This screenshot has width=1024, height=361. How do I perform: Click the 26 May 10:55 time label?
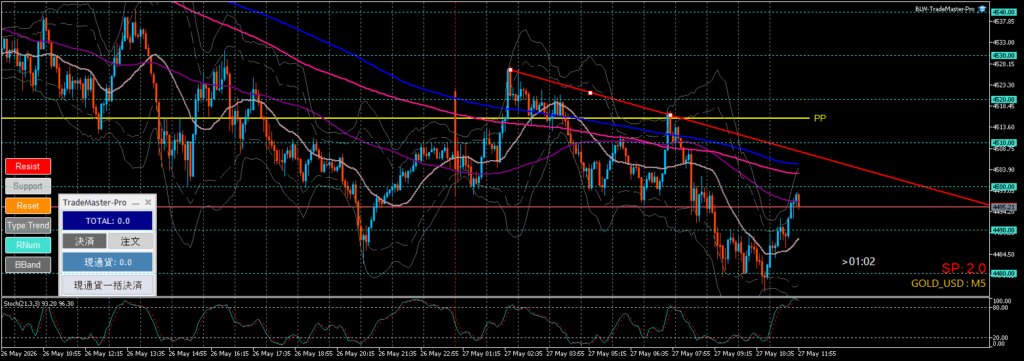[61, 355]
